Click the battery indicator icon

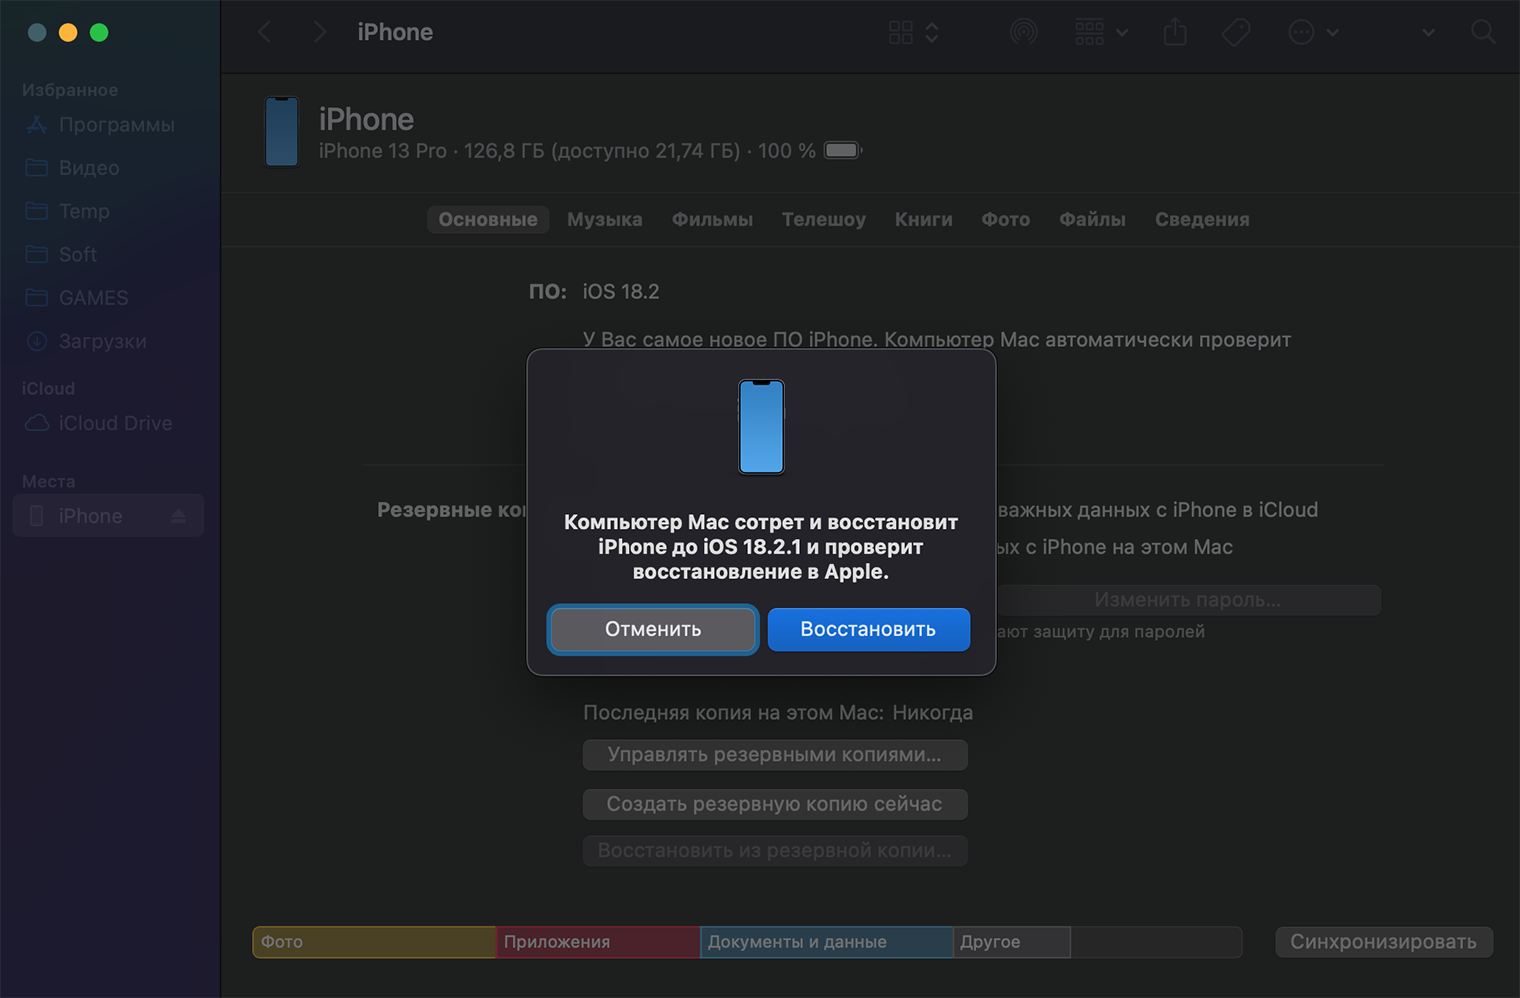[x=842, y=151]
